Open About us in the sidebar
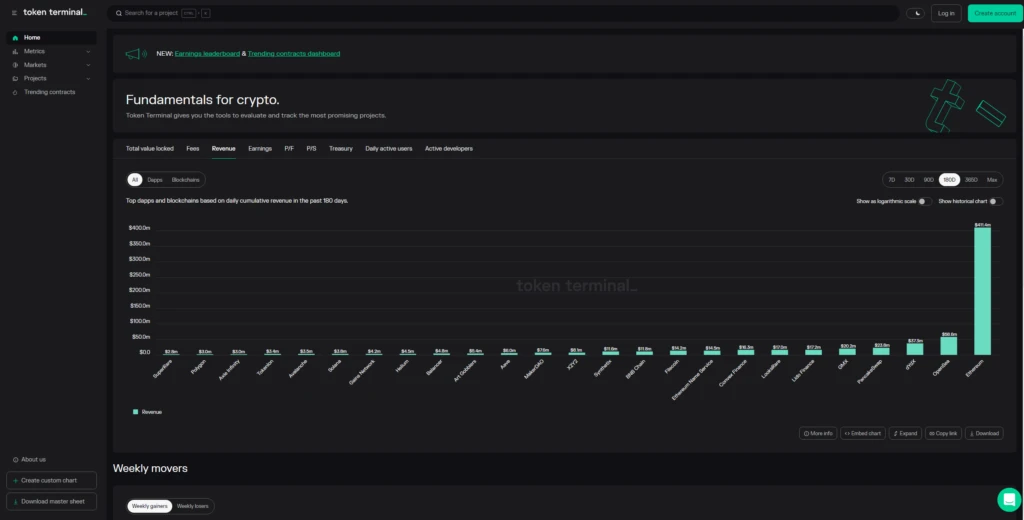Image resolution: width=1024 pixels, height=520 pixels. pos(29,459)
